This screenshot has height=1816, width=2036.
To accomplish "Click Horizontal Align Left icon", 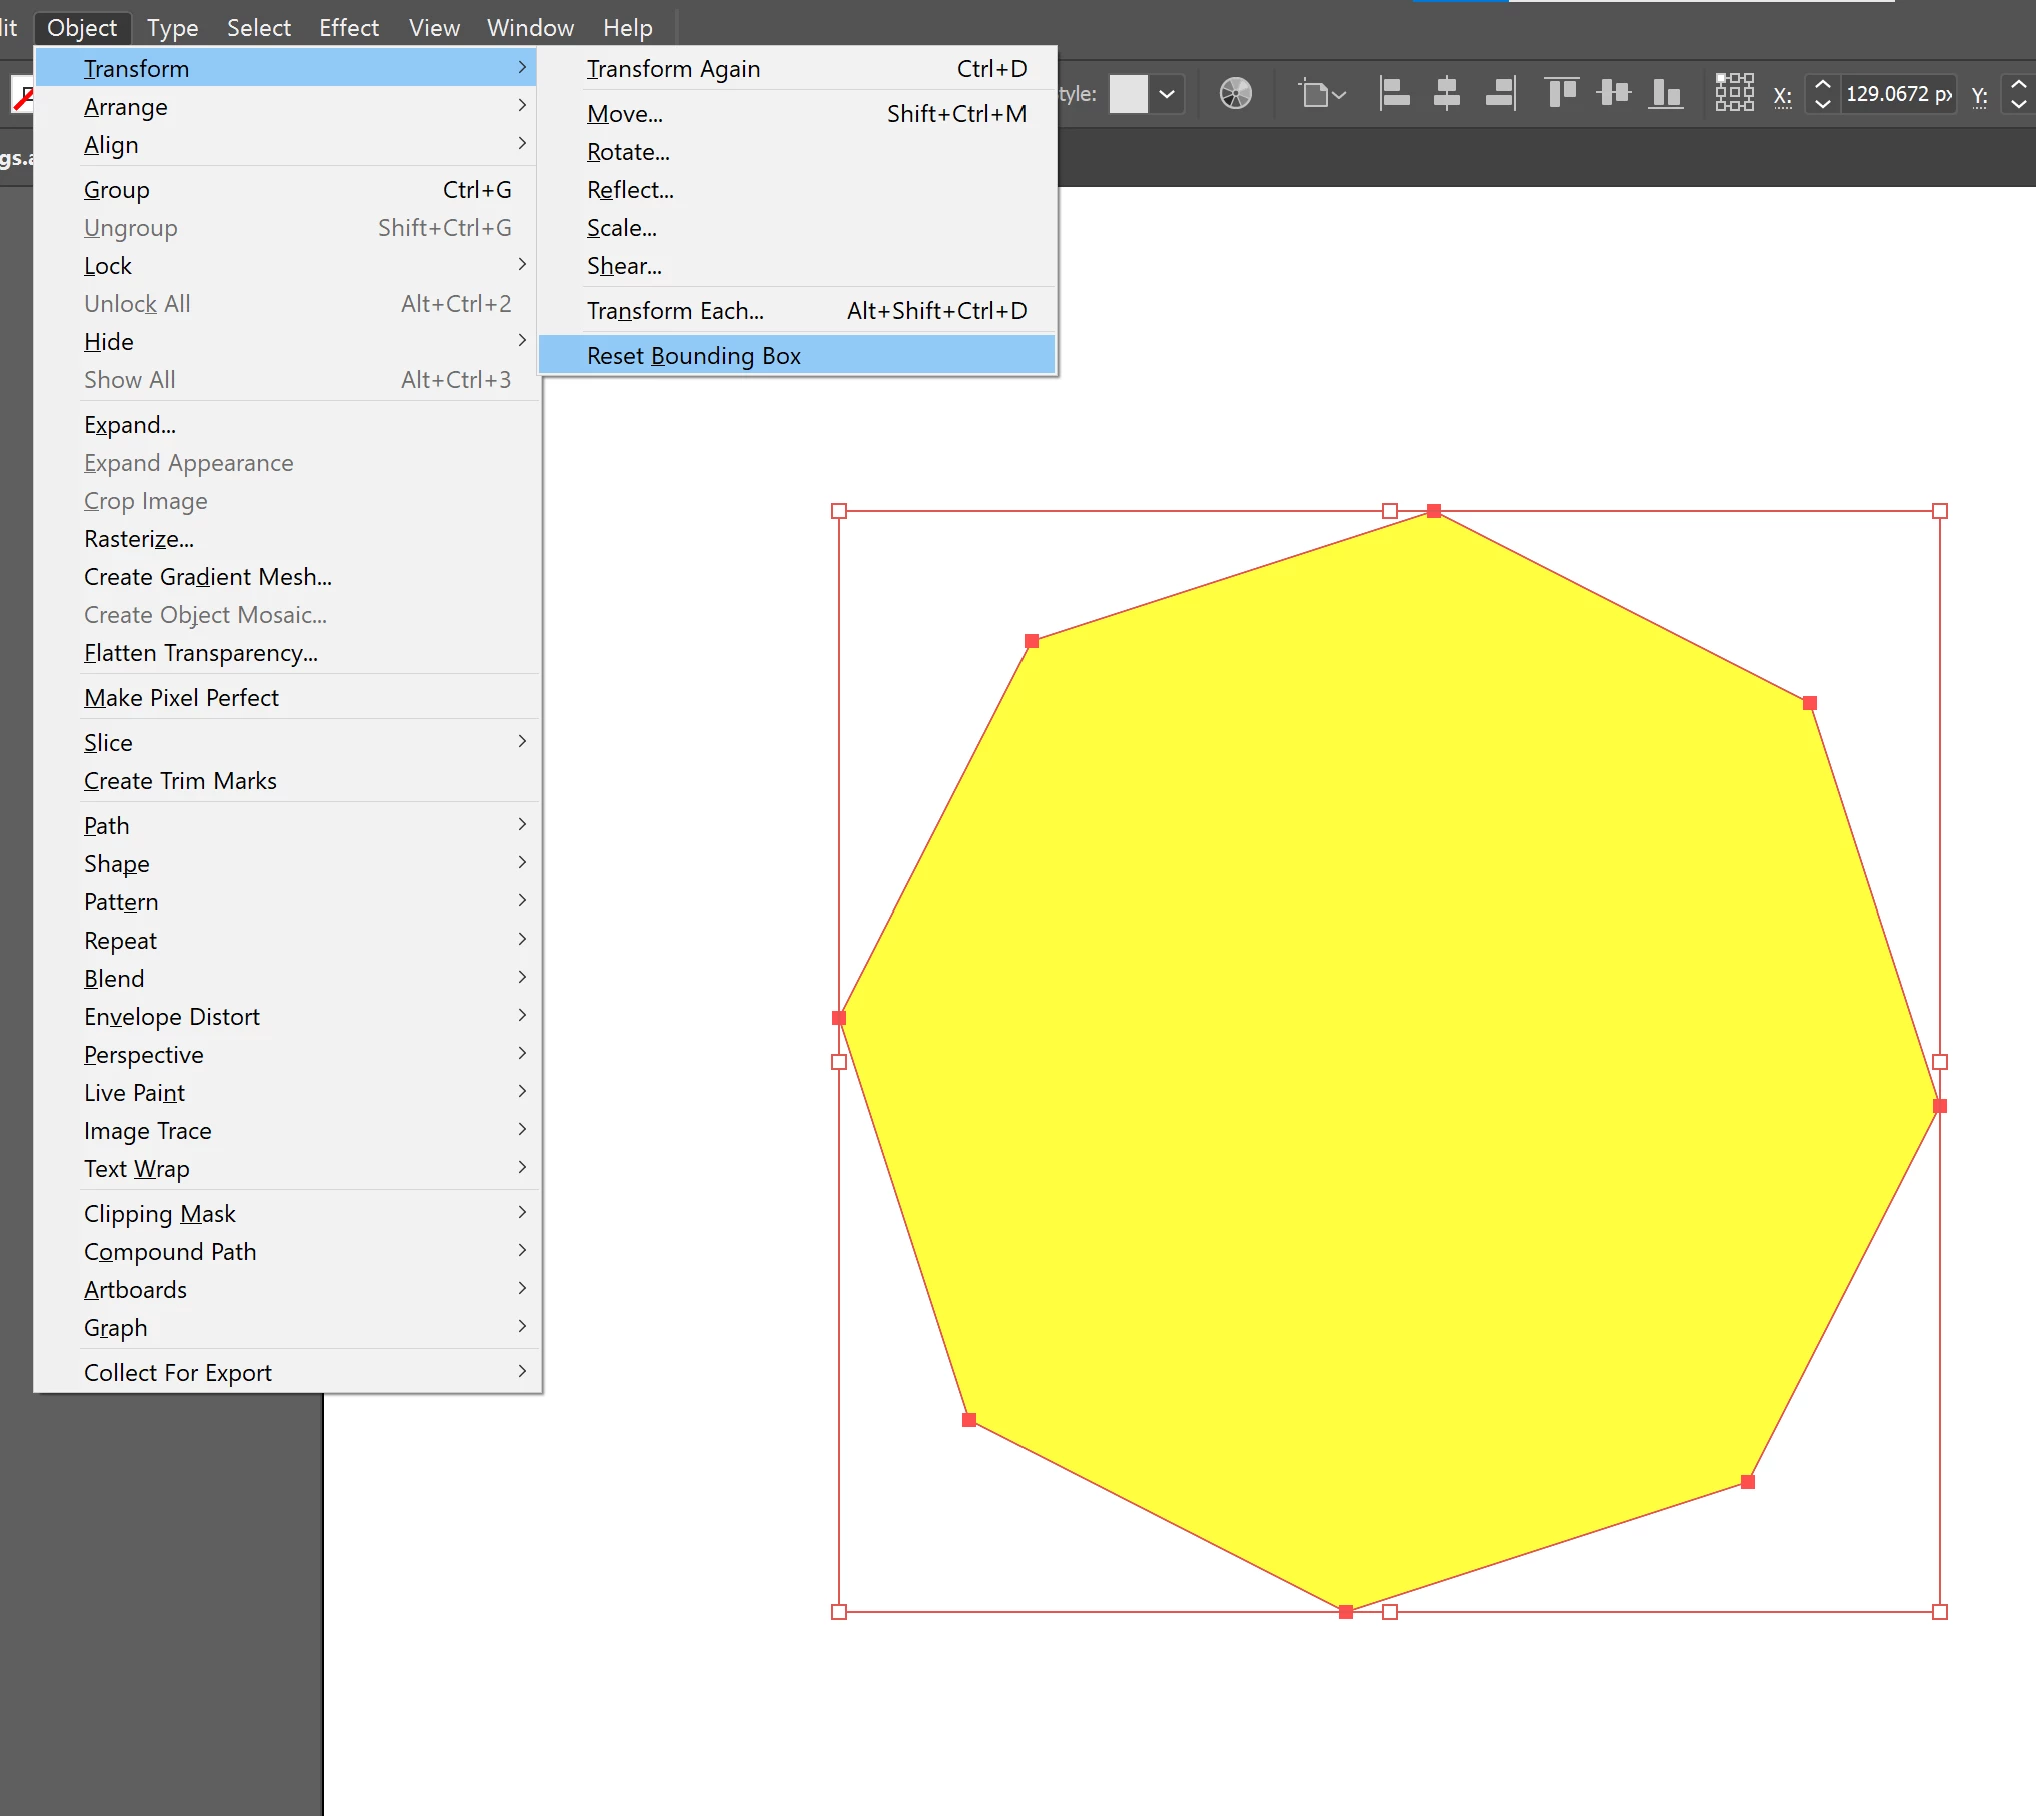I will pos(1394,94).
